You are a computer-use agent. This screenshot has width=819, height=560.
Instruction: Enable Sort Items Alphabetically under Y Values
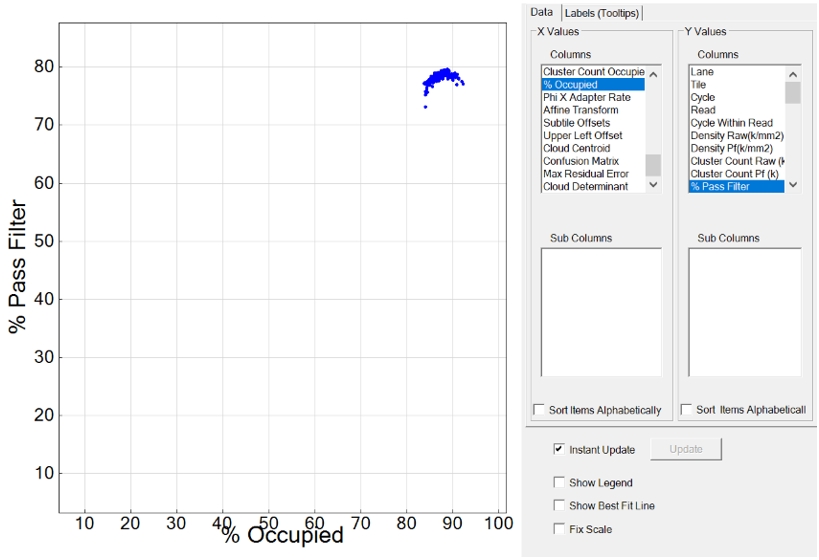pos(688,410)
